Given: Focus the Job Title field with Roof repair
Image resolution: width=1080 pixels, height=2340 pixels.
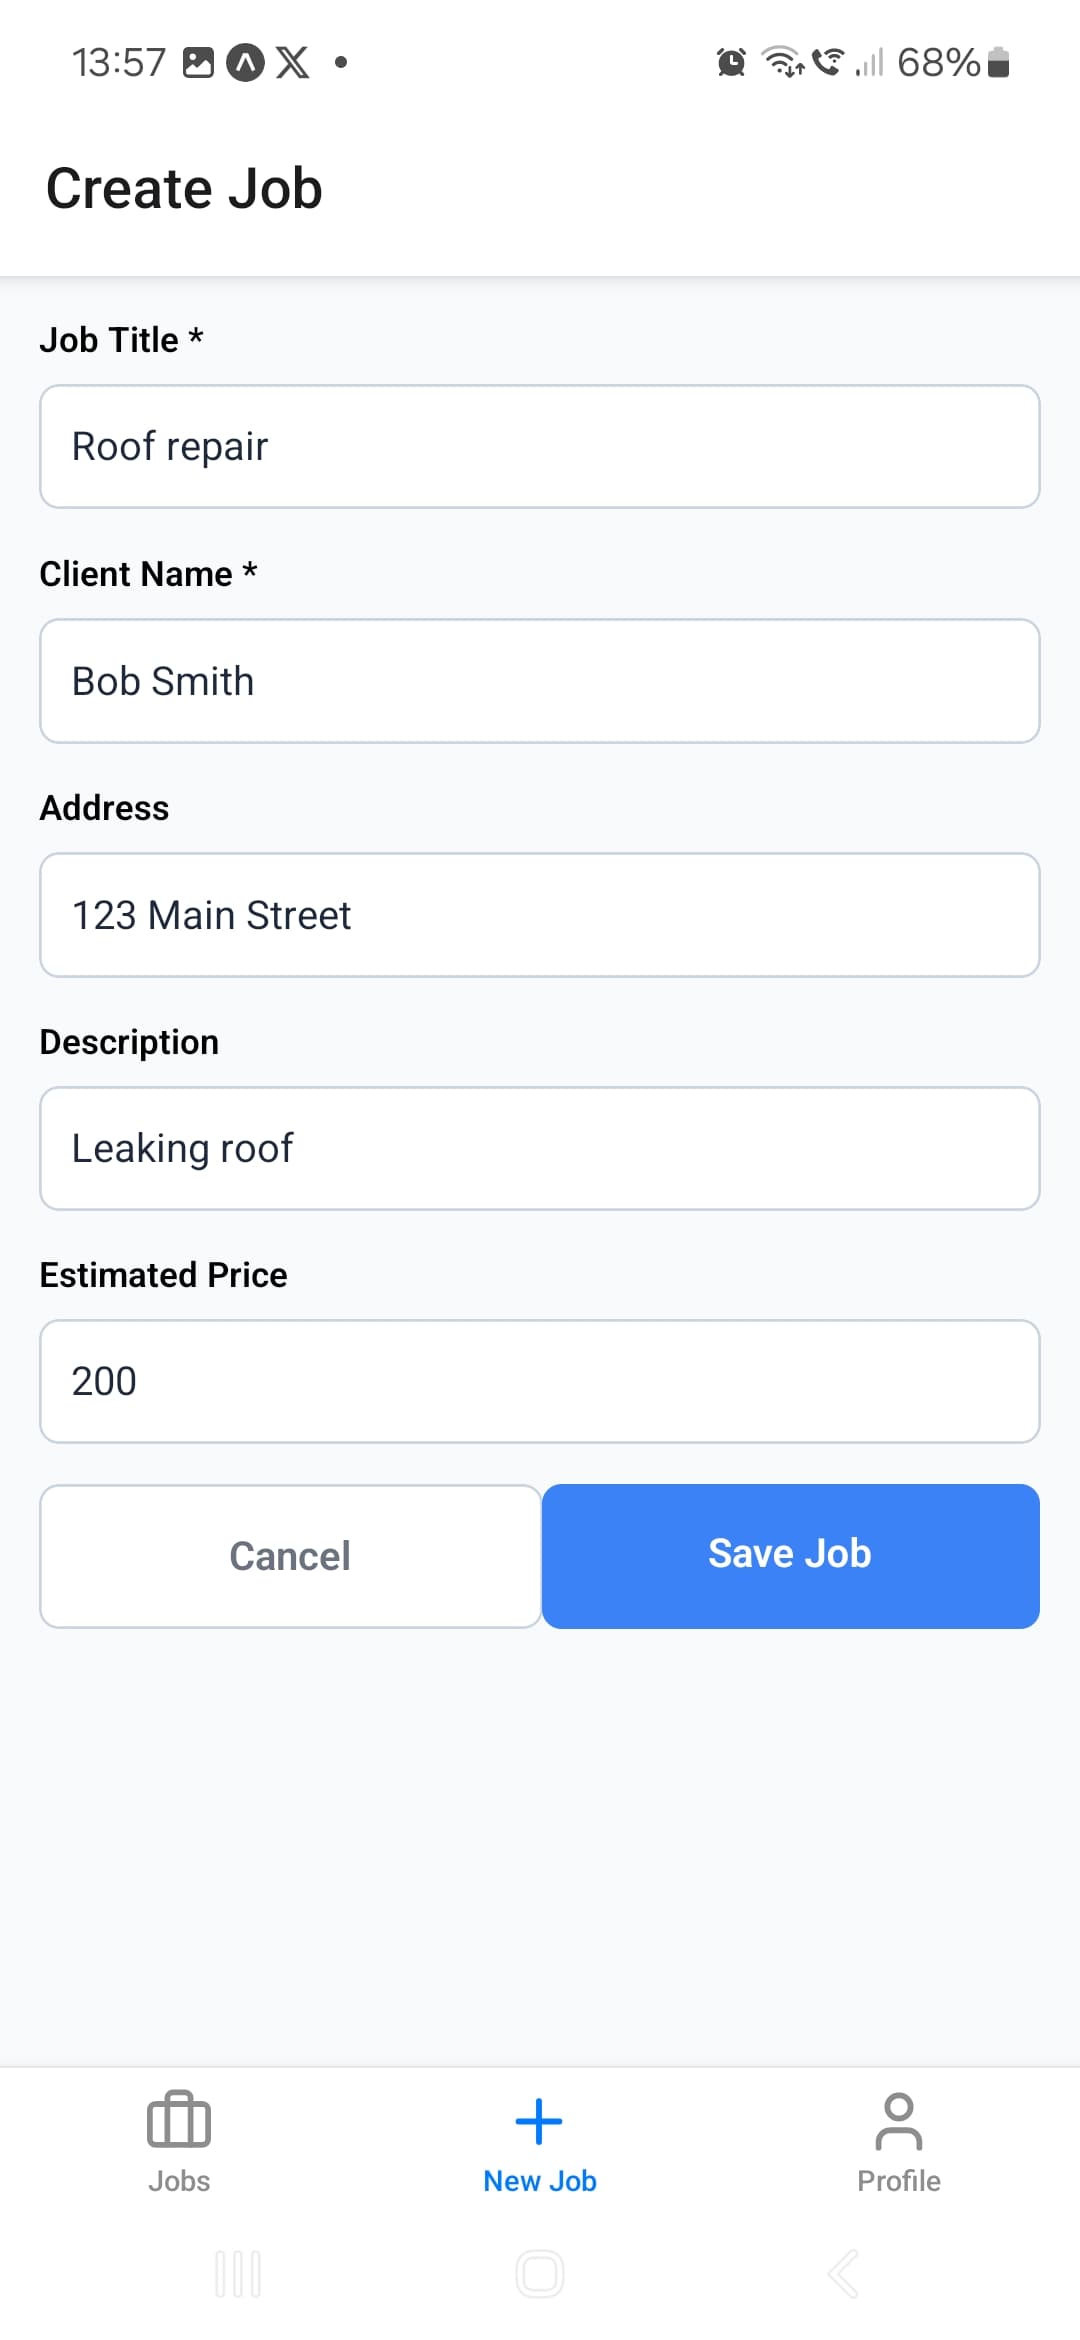Looking at the screenshot, I should (540, 447).
